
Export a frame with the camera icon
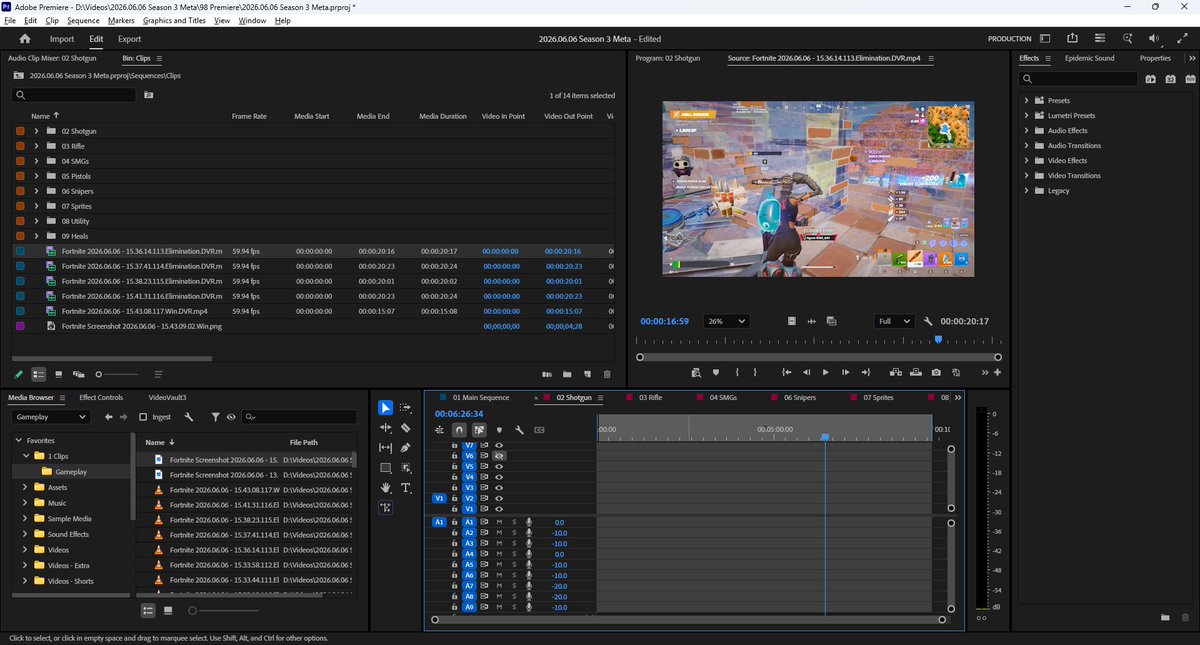[936, 372]
